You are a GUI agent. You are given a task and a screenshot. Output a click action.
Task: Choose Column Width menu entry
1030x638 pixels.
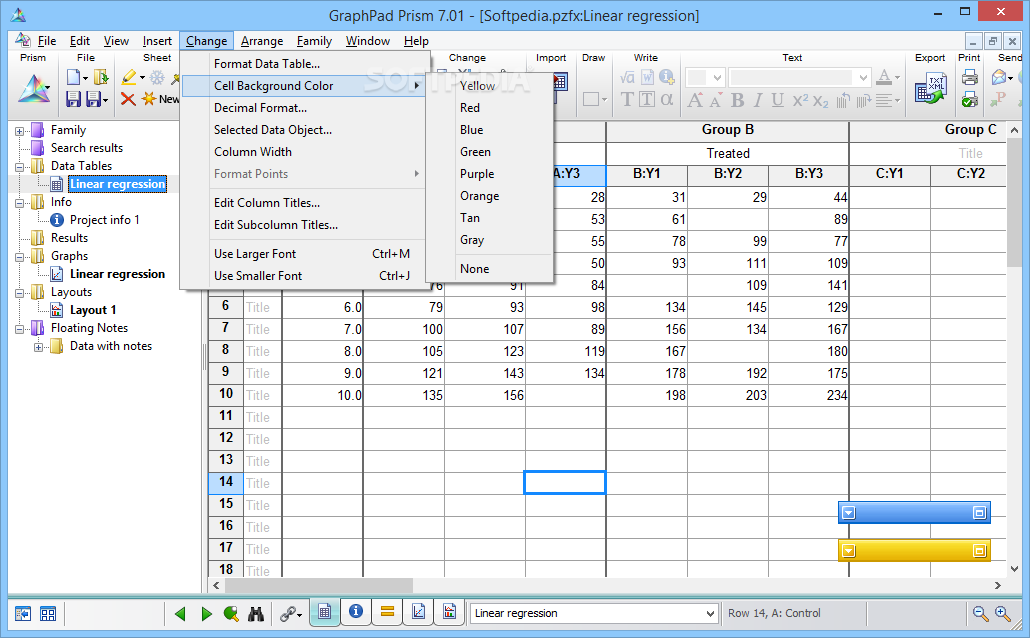[305, 152]
